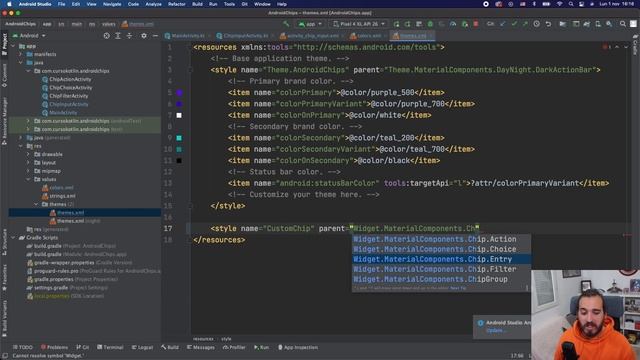The image size is (640, 360).
Task: Open the Code menu
Action: (133, 4)
